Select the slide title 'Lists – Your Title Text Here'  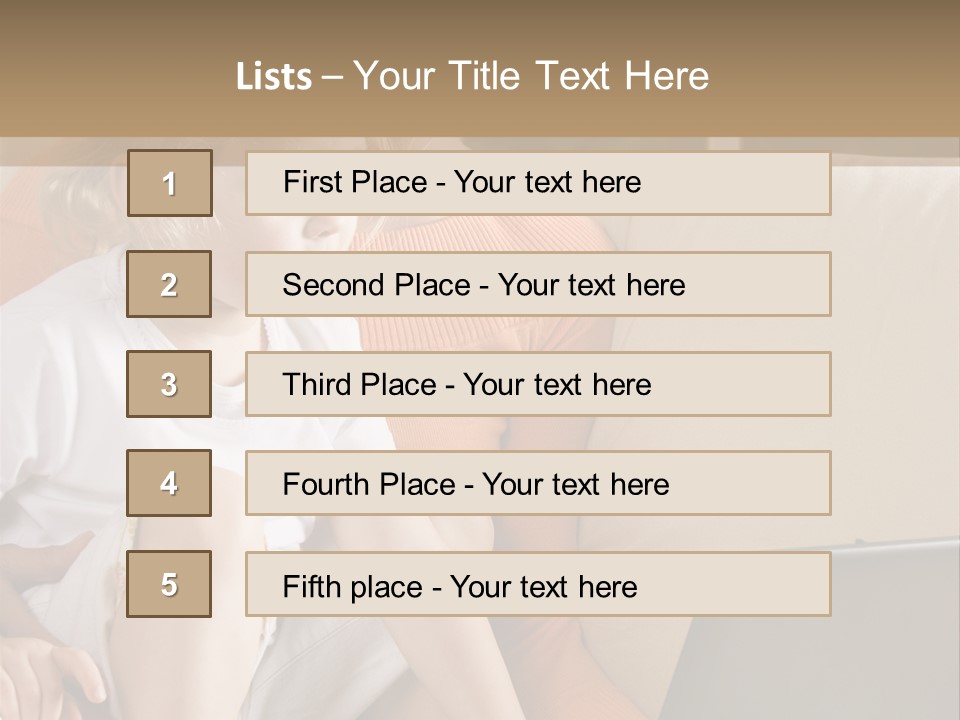coord(472,76)
